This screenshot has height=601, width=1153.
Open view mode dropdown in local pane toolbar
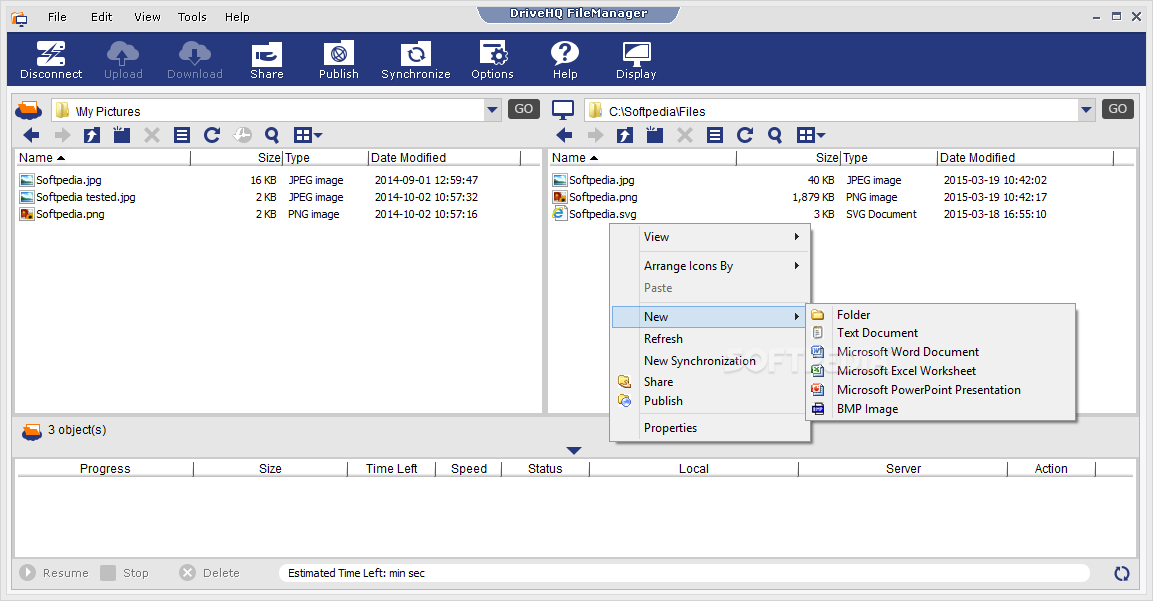coord(811,135)
